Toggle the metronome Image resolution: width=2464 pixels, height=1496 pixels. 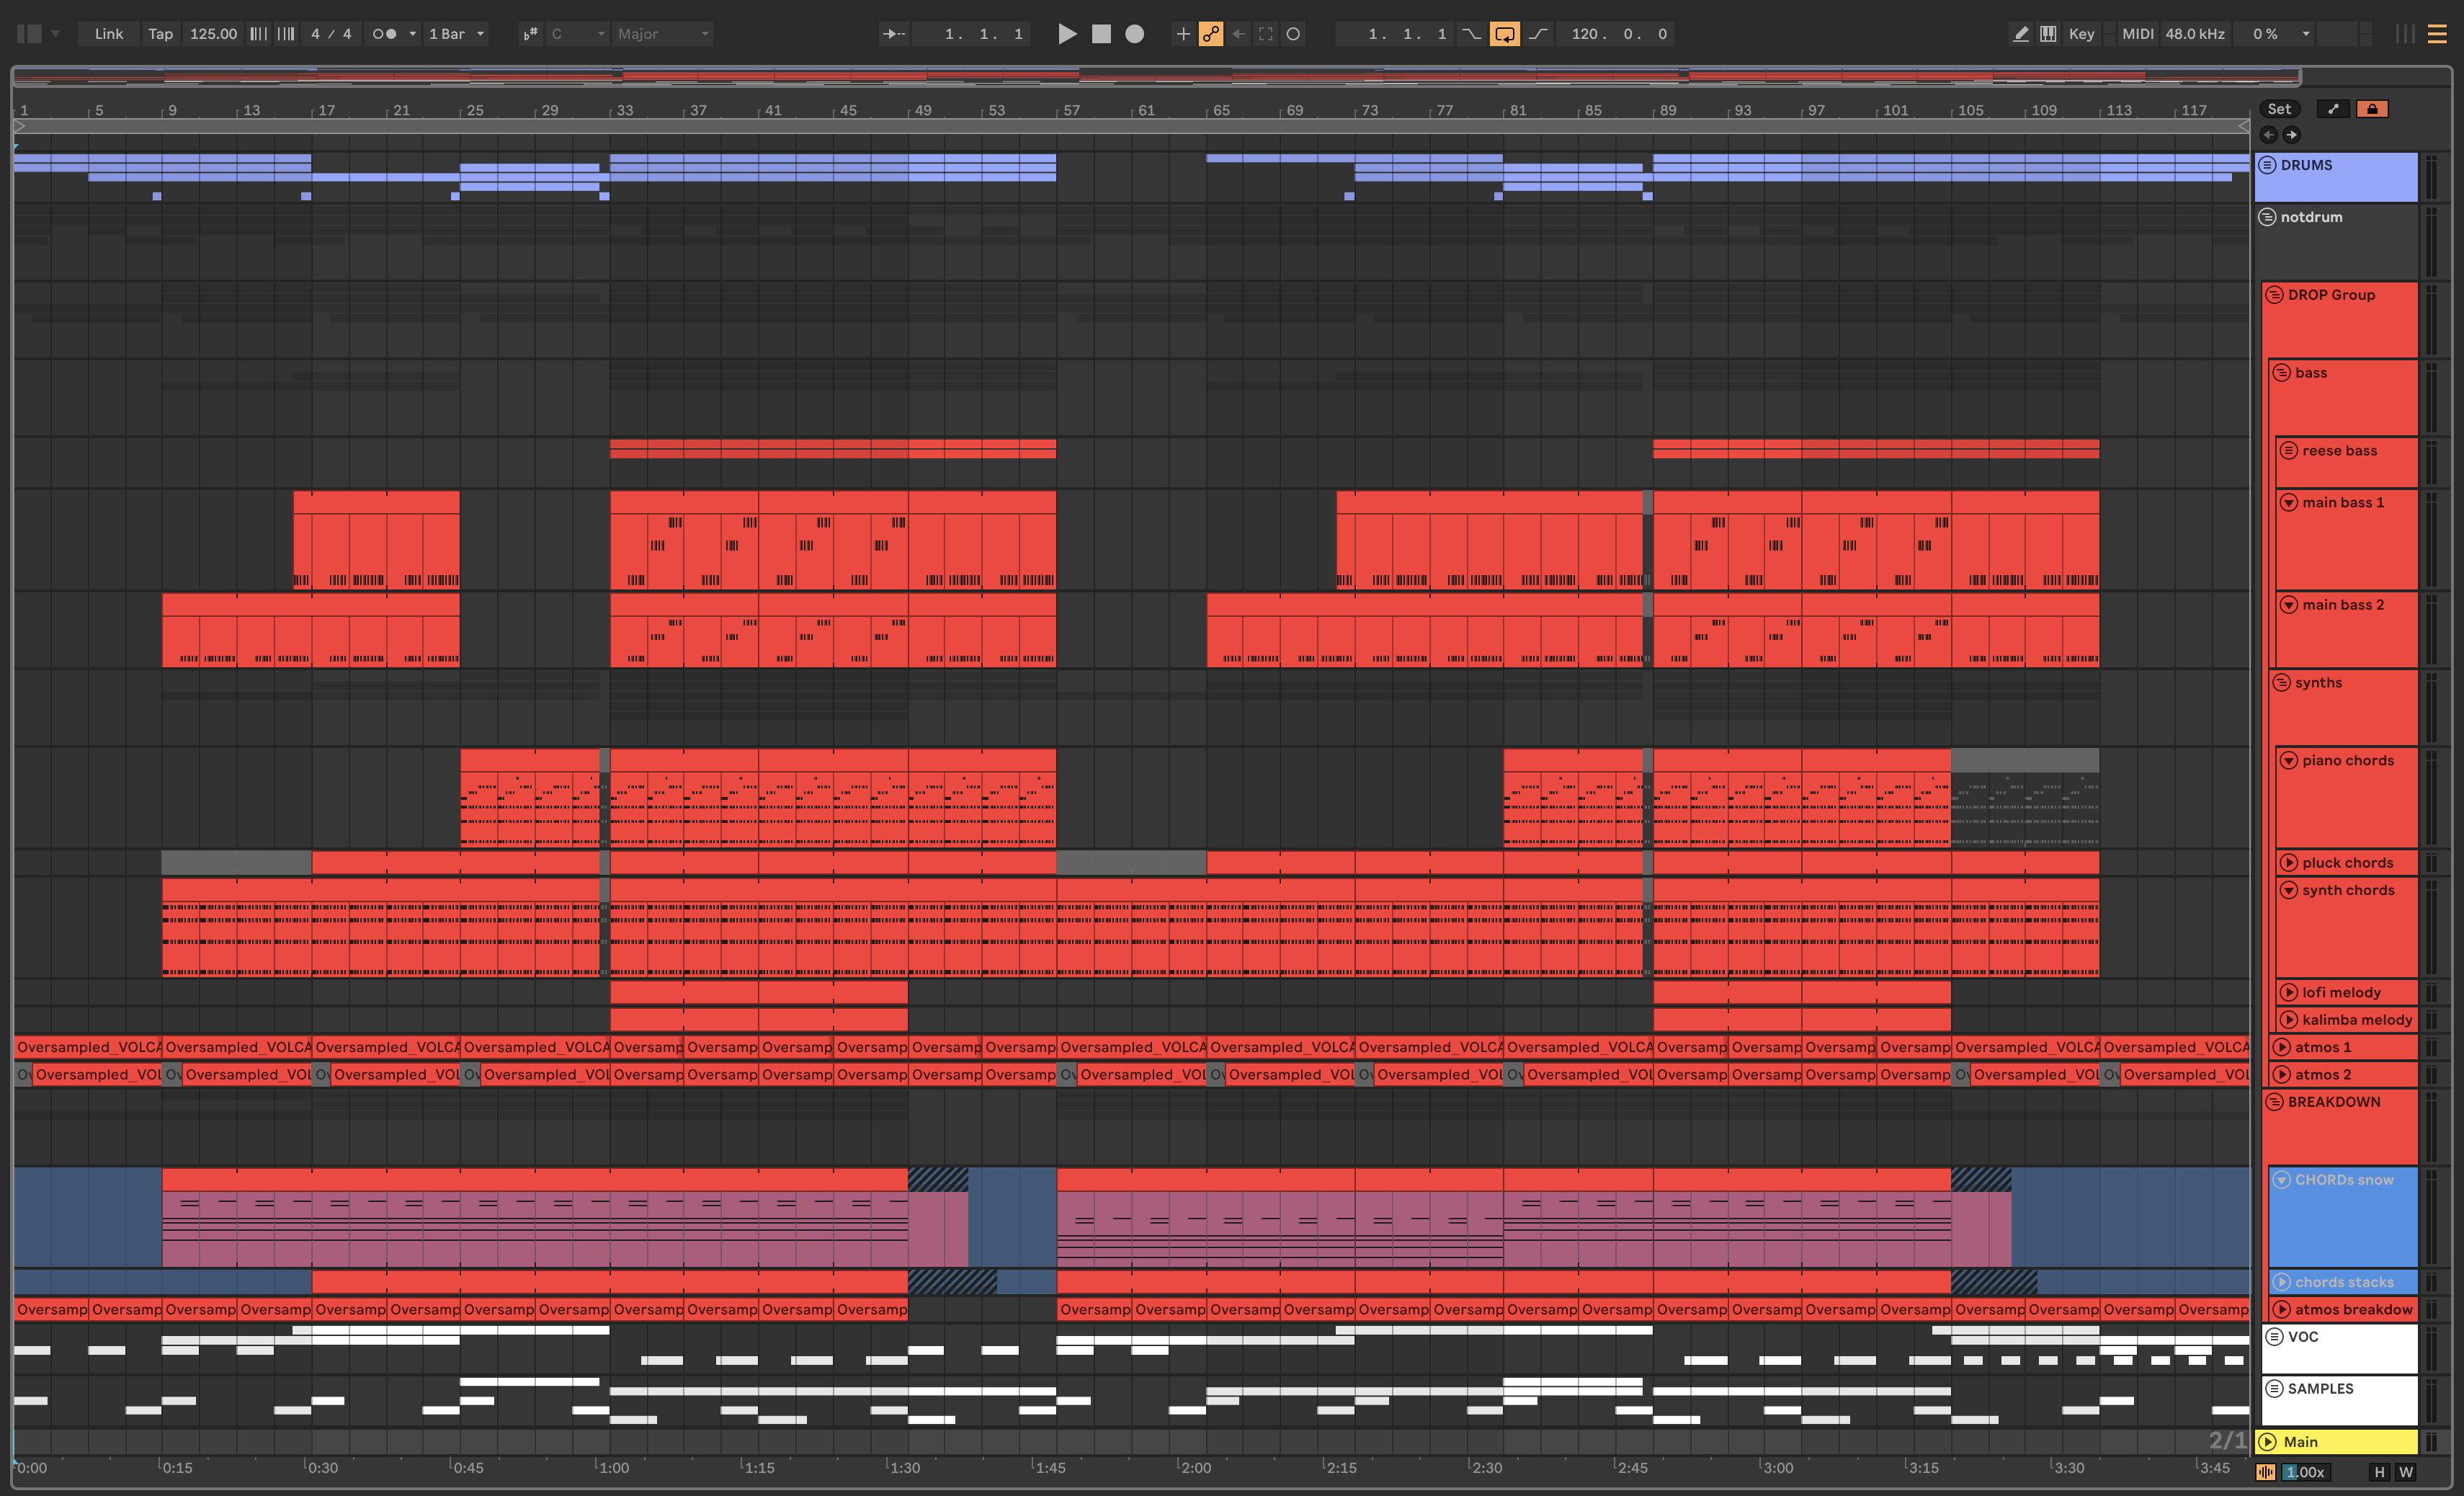[x=384, y=34]
